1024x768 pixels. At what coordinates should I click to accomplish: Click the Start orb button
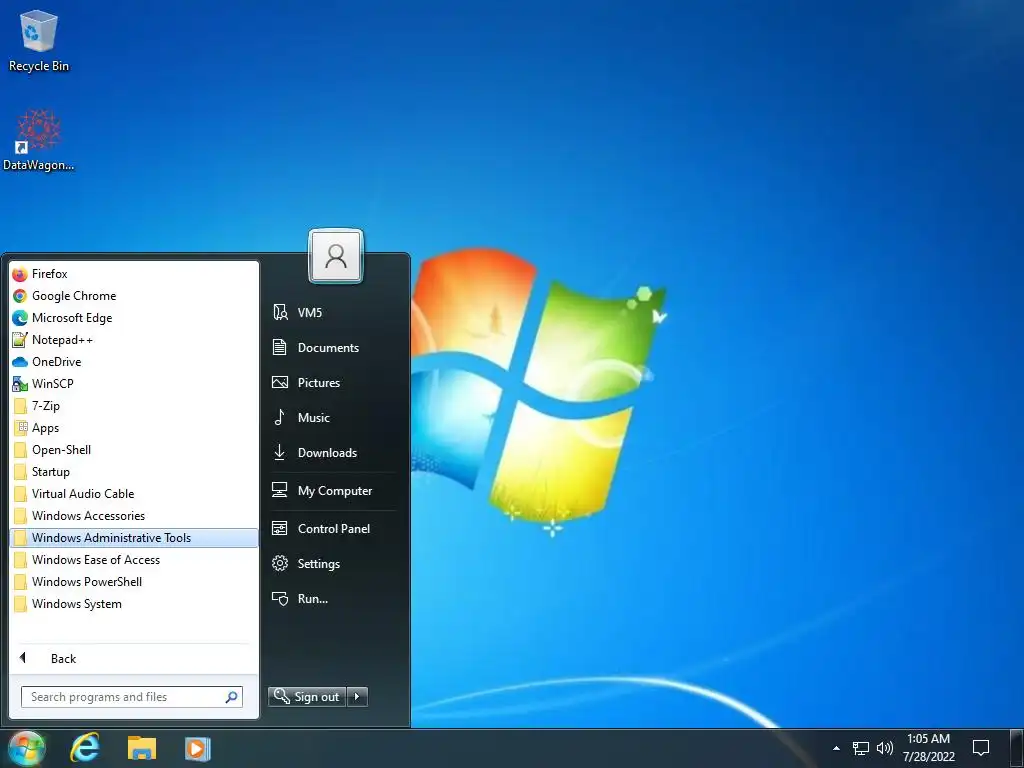coord(26,748)
